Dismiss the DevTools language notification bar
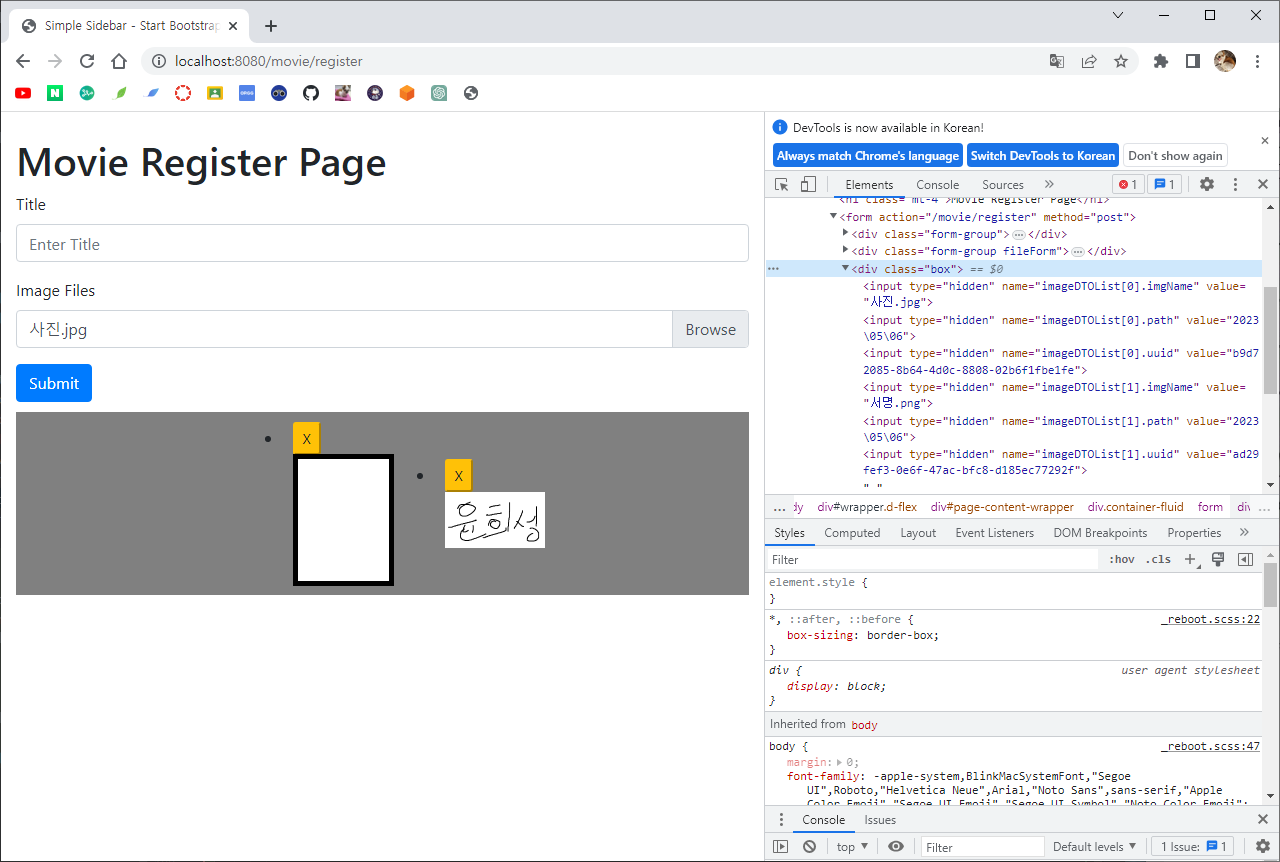1280x862 pixels. 1265,141
